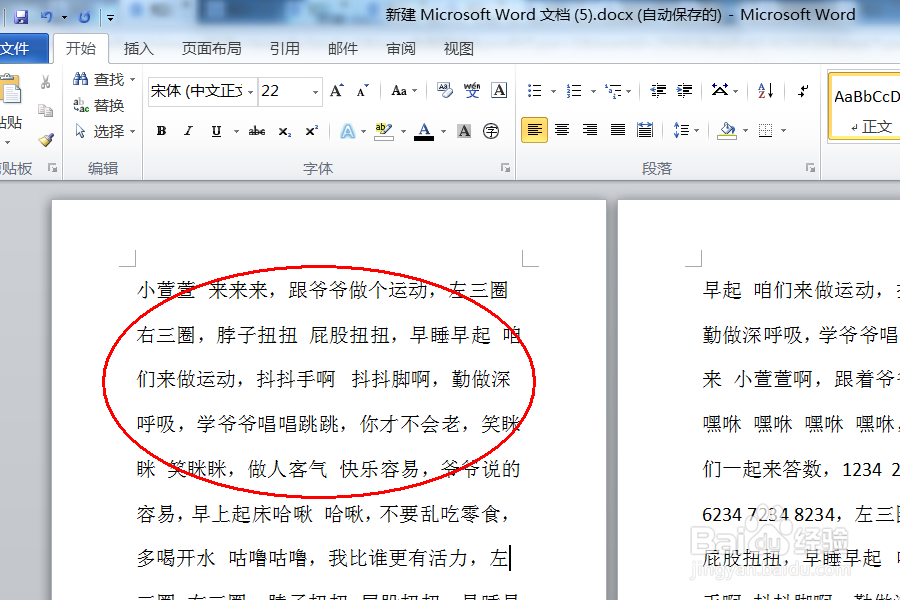Toggle Character Shading
The width and height of the screenshot is (900, 600).
pyautogui.click(x=464, y=131)
